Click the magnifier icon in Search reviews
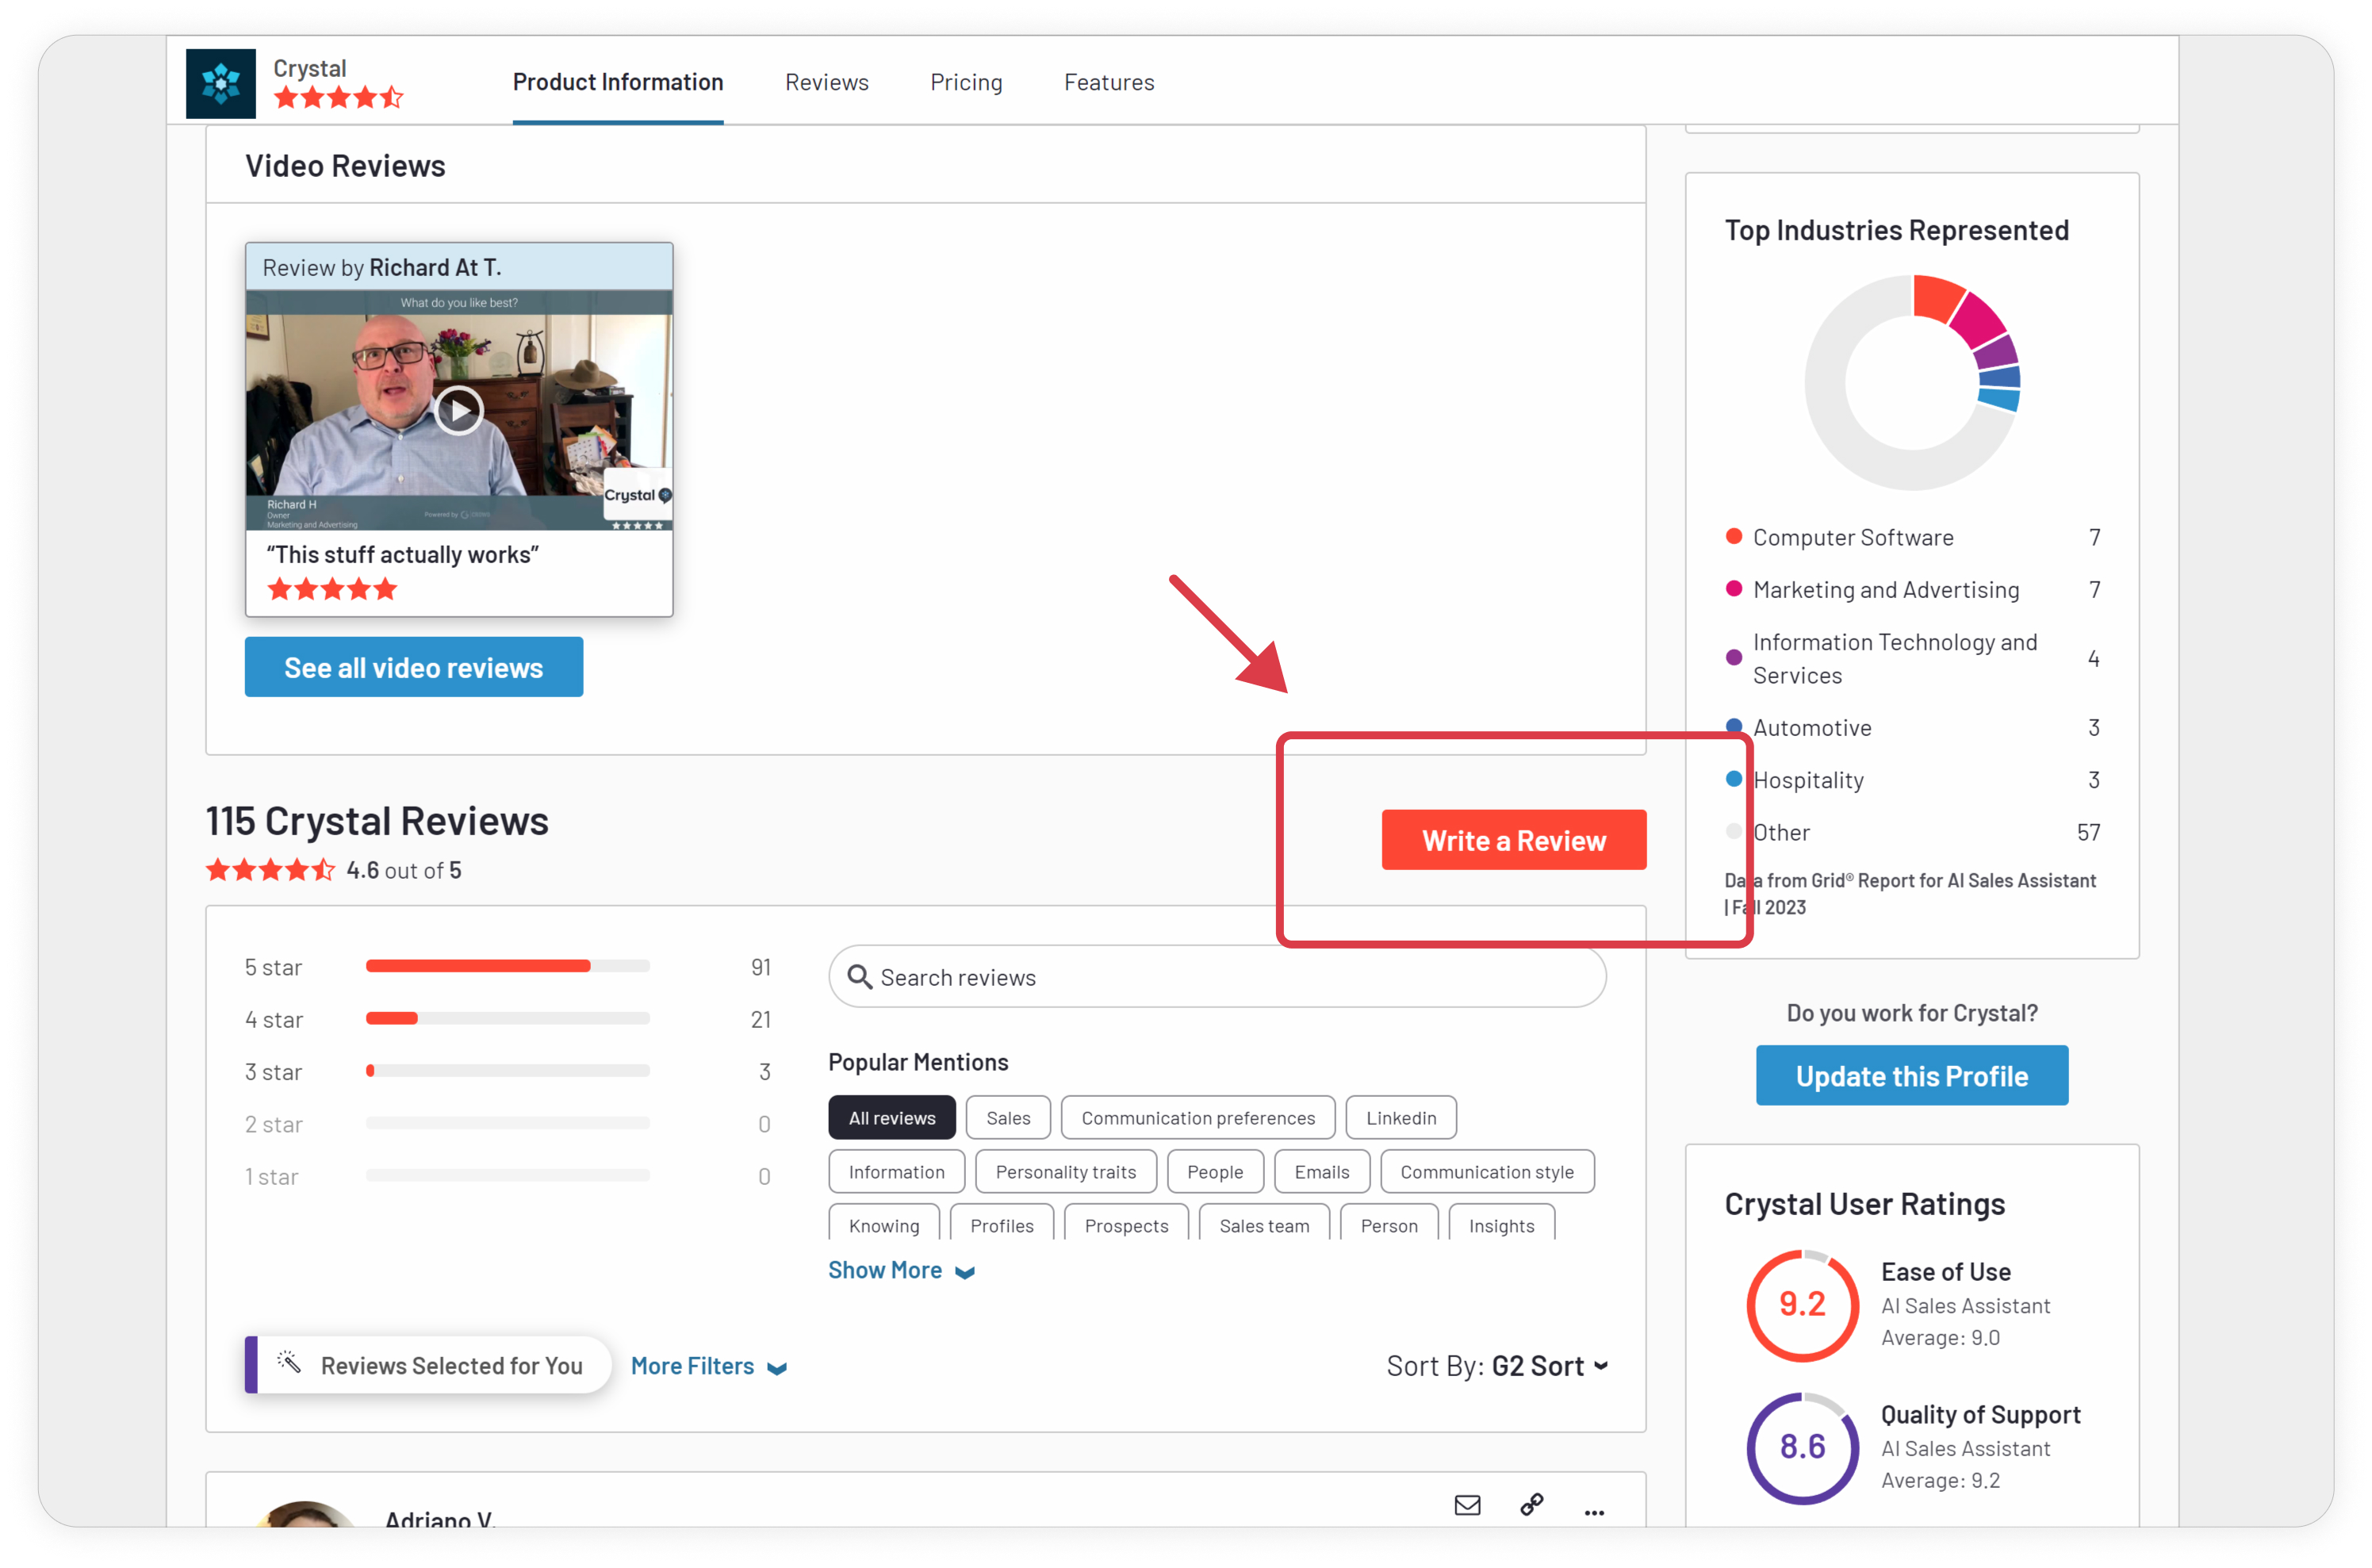 tap(859, 977)
